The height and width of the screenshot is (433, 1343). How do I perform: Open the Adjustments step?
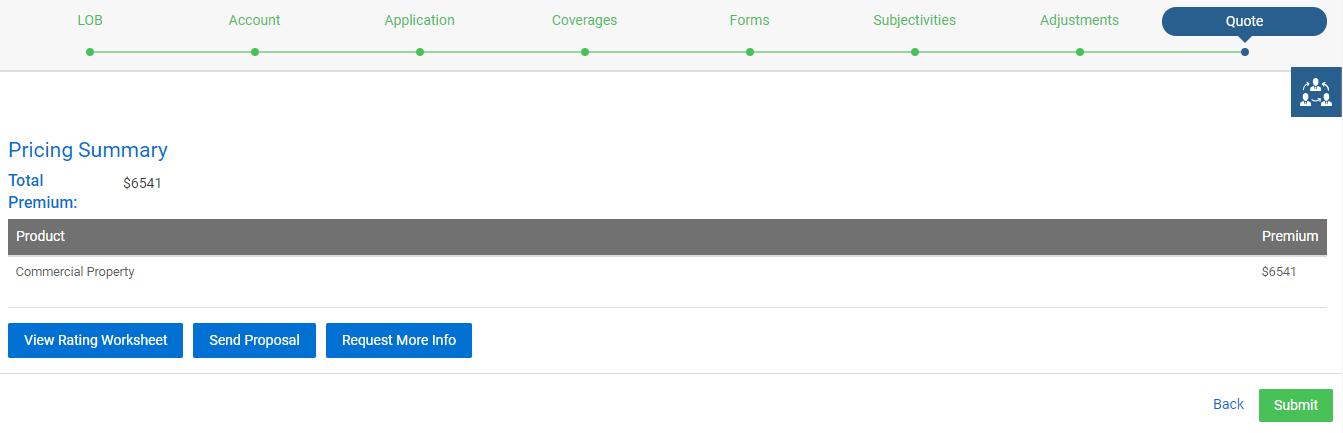click(x=1079, y=20)
